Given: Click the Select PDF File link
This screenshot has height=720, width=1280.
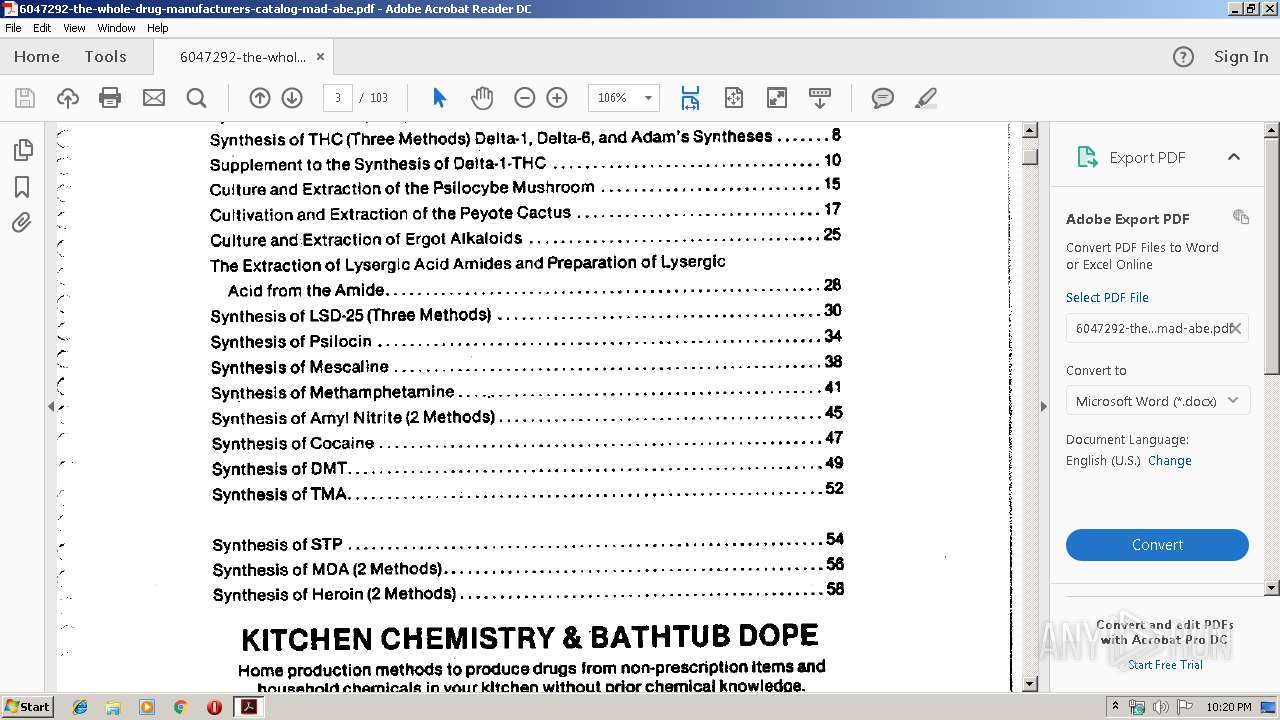Looking at the screenshot, I should [x=1107, y=297].
